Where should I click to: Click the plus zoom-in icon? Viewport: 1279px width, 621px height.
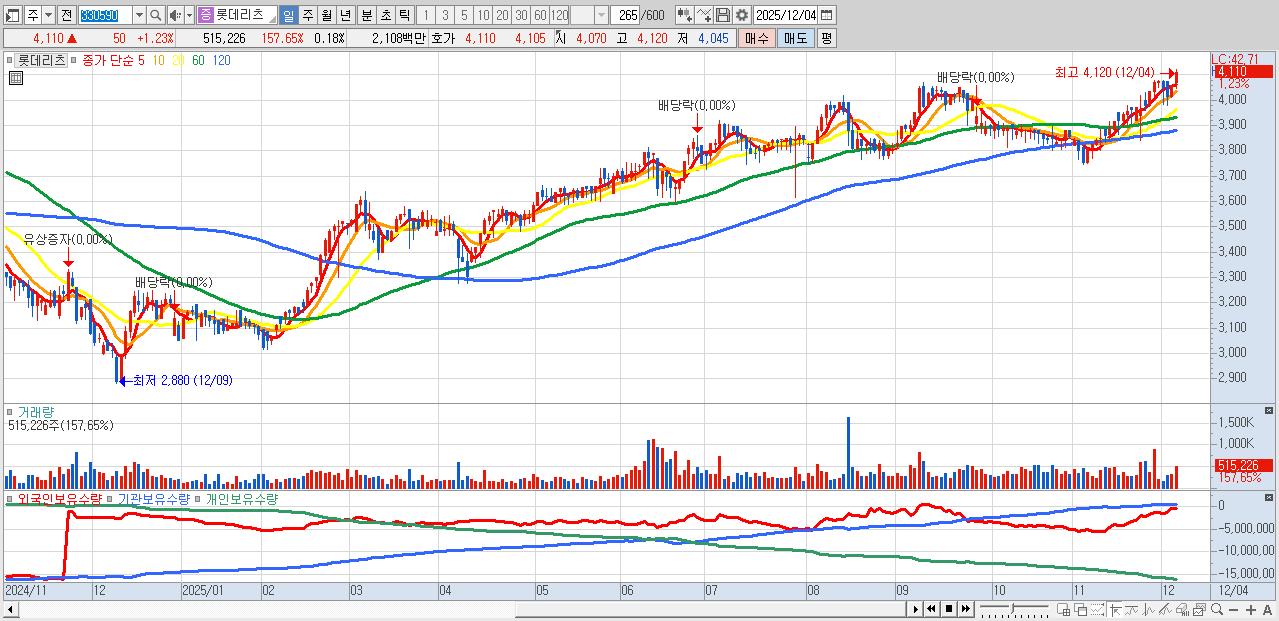click(1251, 609)
